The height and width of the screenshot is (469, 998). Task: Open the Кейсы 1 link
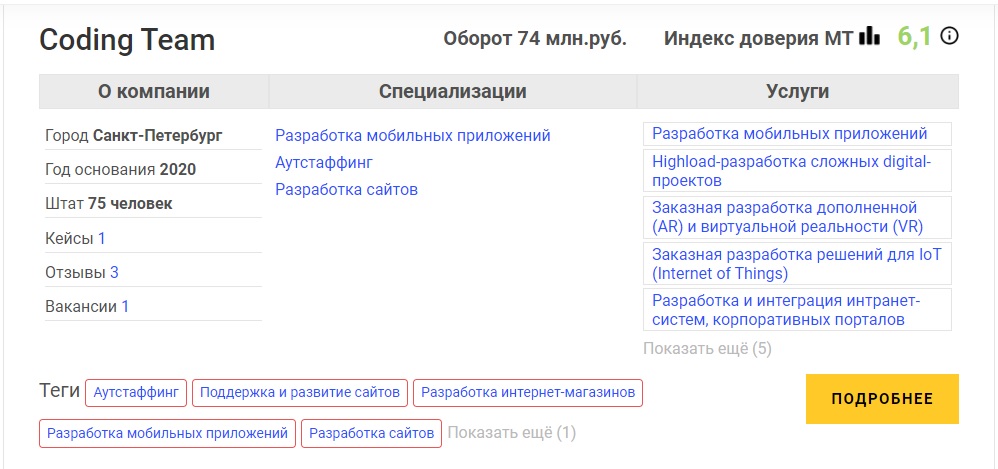101,238
